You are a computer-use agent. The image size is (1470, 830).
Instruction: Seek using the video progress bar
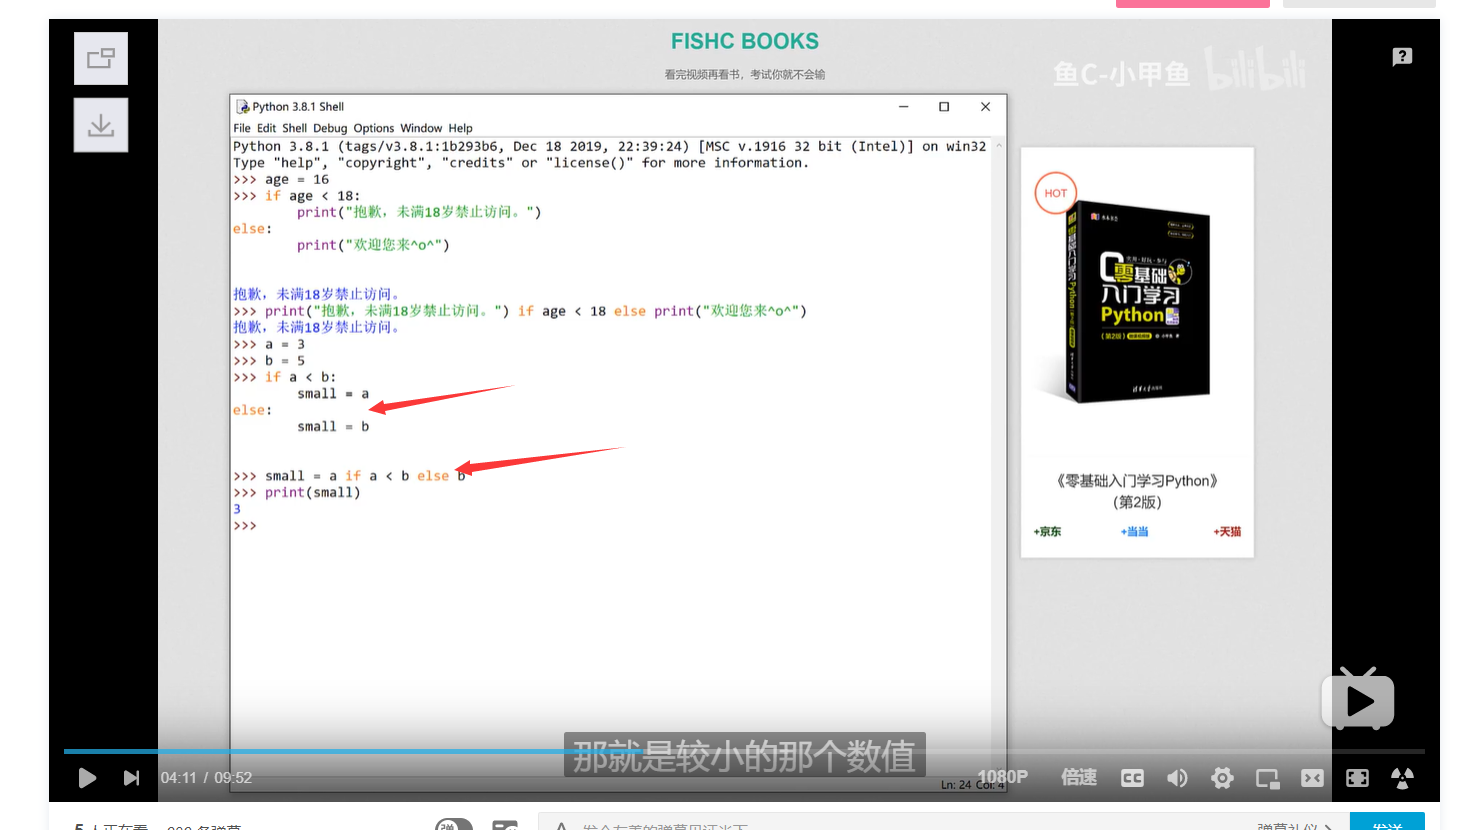pyautogui.click(x=744, y=751)
